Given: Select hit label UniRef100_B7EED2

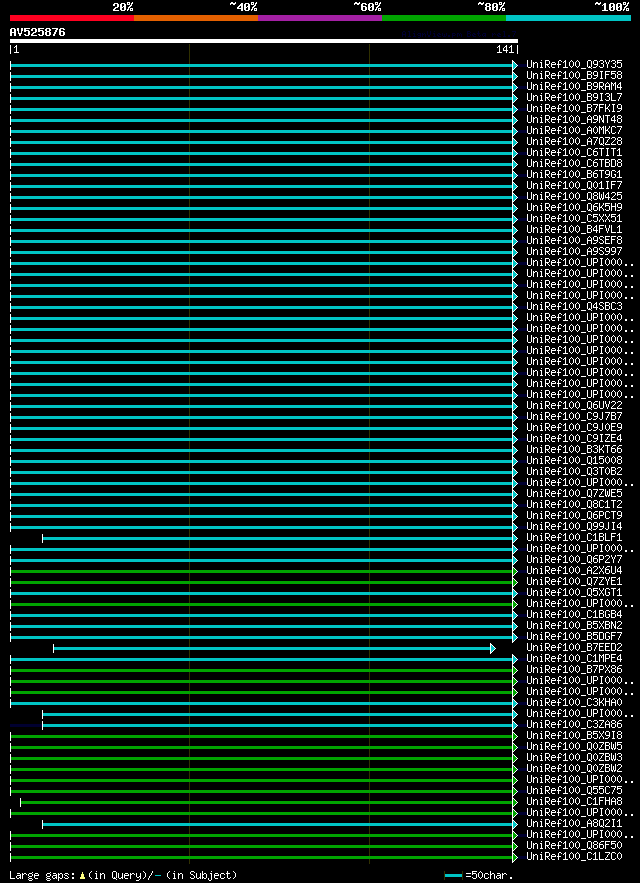Looking at the screenshot, I should (574, 648).
